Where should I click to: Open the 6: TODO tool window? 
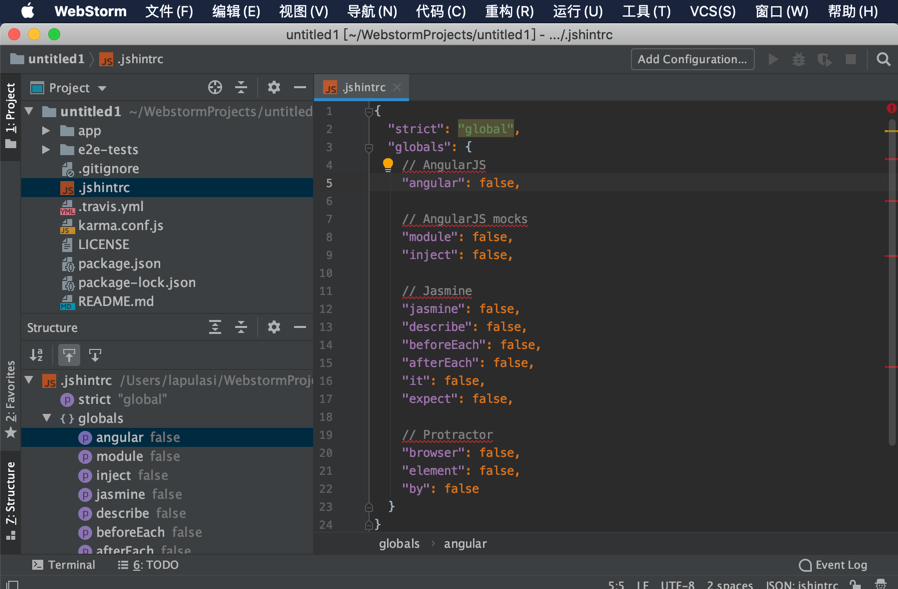pyautogui.click(x=148, y=565)
